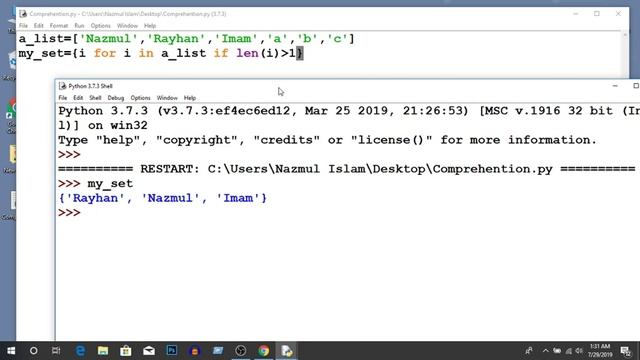Viewport: 640px width, 360px height.
Task: Open clock and date flyout
Action: [600, 351]
